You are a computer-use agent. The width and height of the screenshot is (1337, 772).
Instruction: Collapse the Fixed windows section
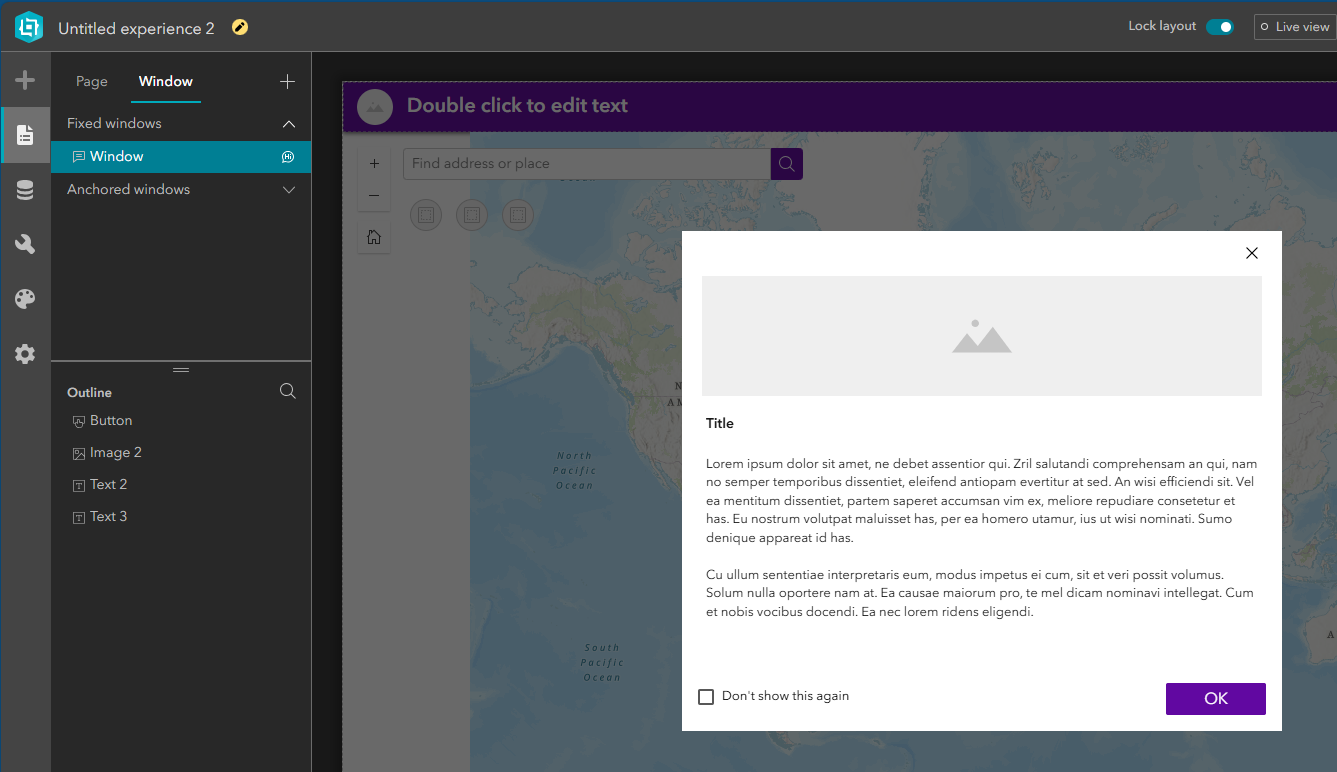pyautogui.click(x=288, y=122)
